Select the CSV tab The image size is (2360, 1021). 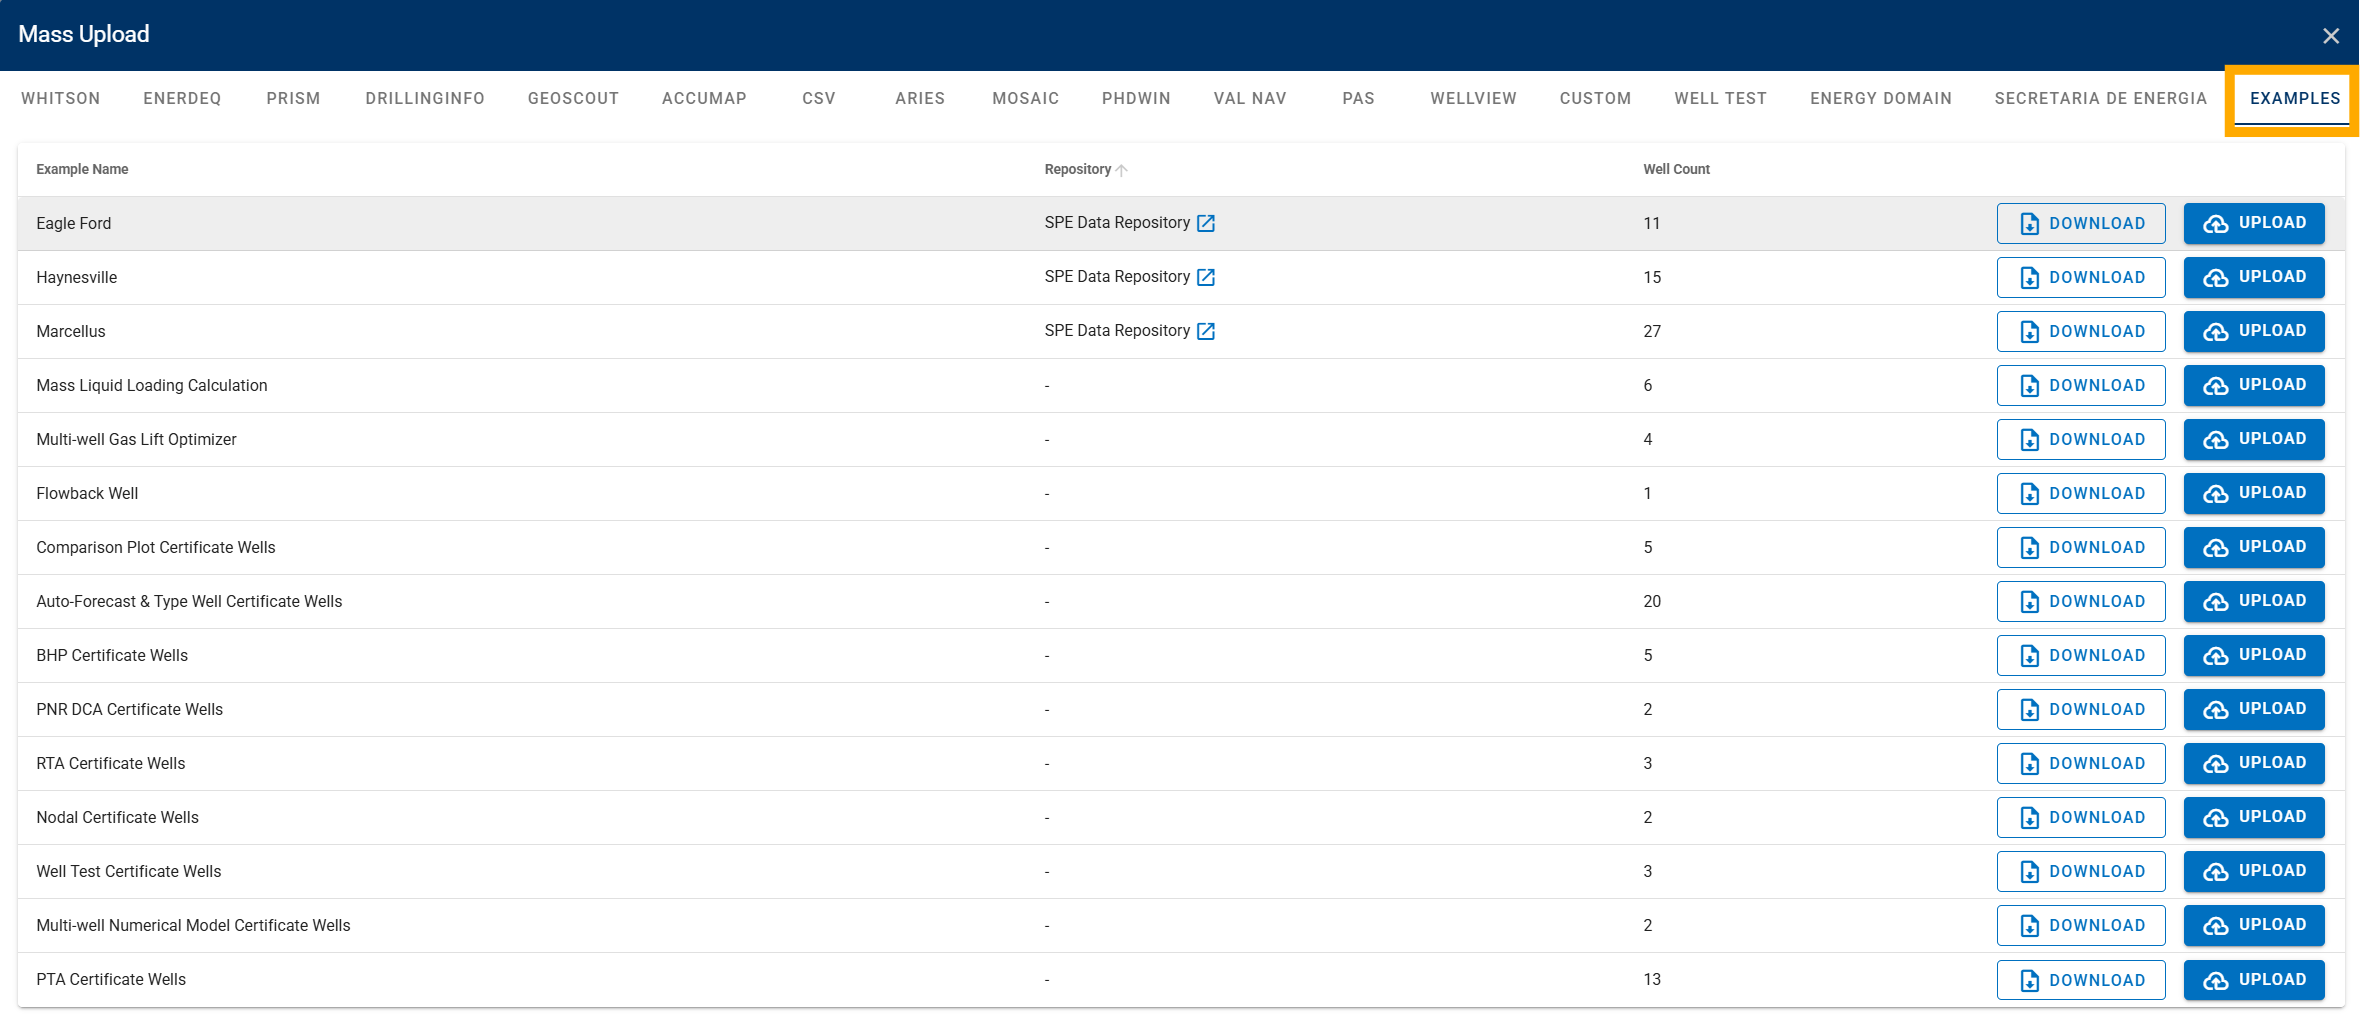click(x=819, y=98)
